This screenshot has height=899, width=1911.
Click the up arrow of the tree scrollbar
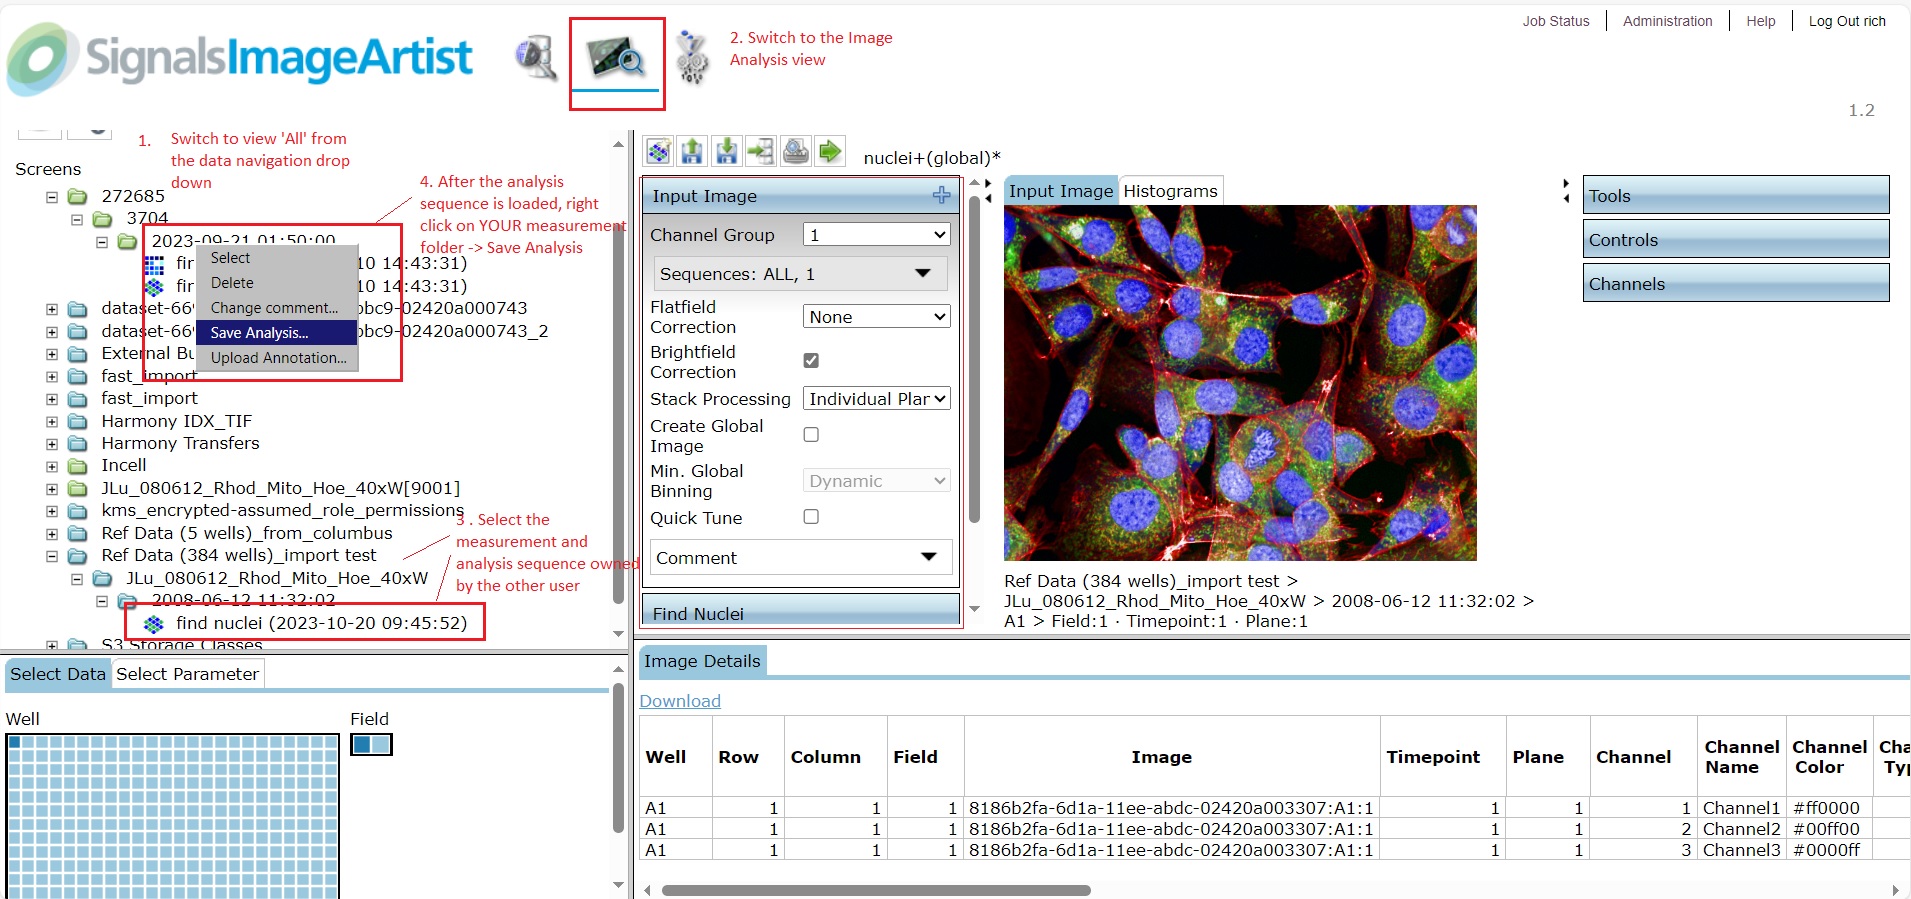pos(618,145)
